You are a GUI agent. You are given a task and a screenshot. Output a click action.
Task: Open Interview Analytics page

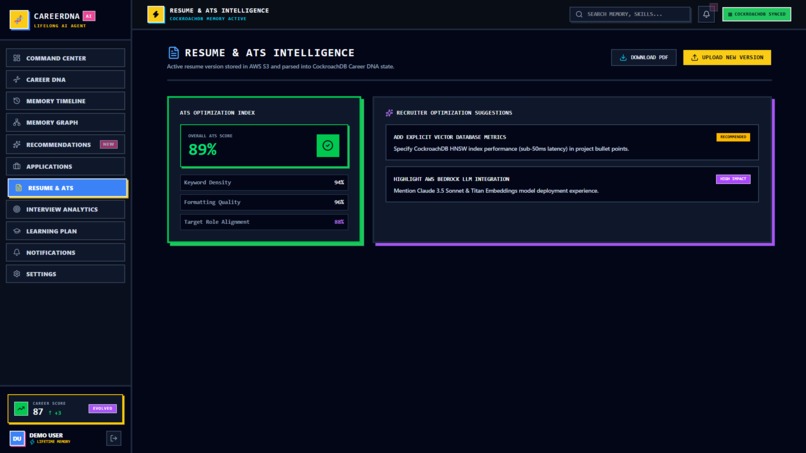65,210
